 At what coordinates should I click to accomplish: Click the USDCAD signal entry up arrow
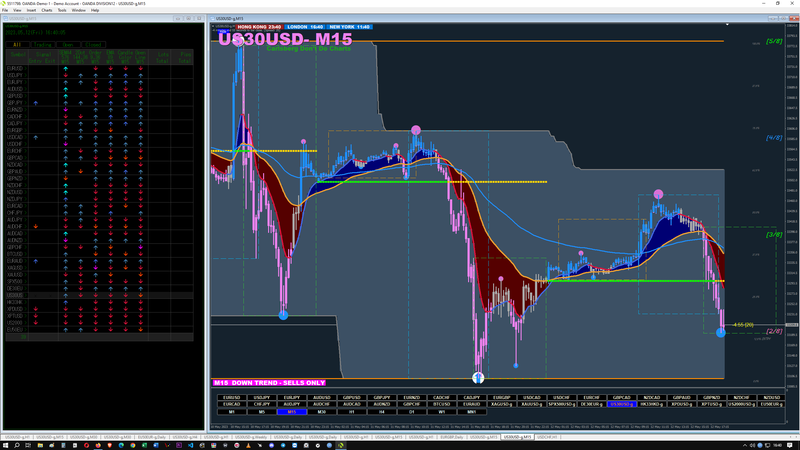tap(36, 137)
